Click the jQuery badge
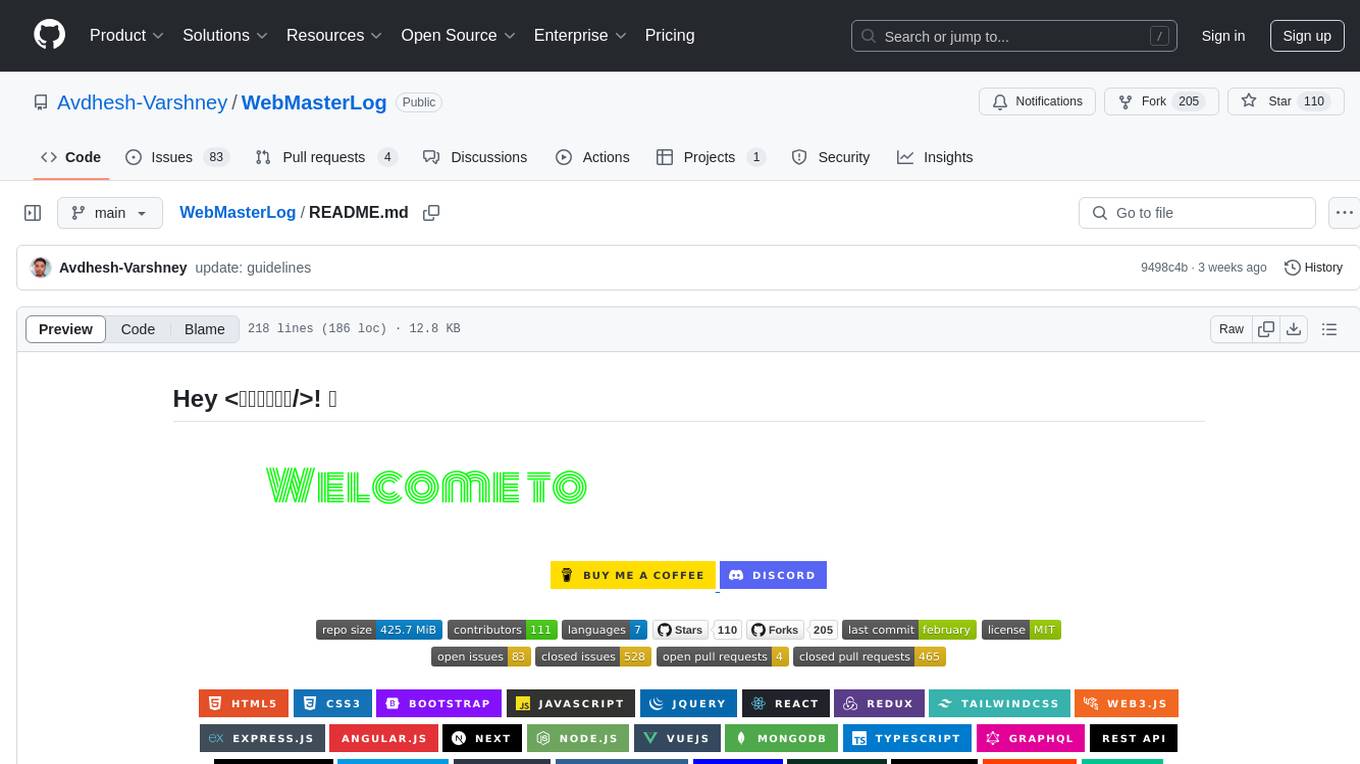 pos(689,703)
